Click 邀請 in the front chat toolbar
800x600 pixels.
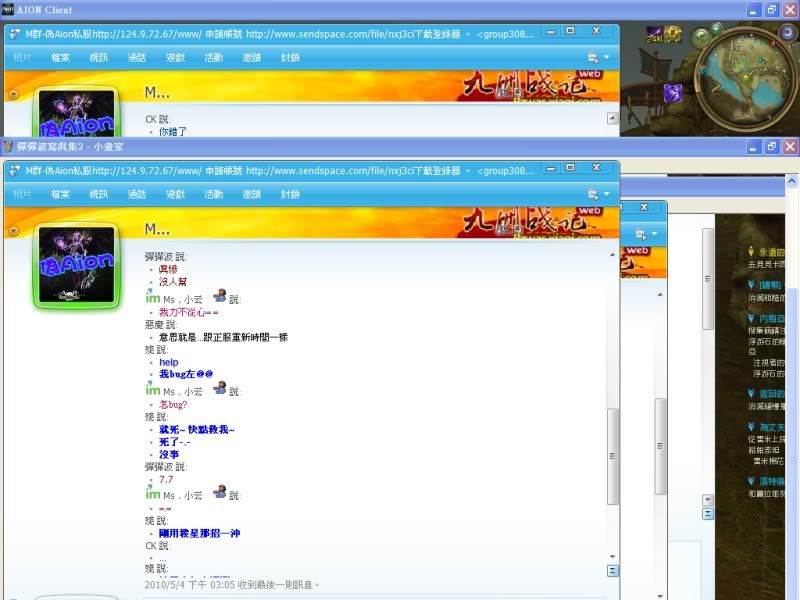pyautogui.click(x=252, y=194)
